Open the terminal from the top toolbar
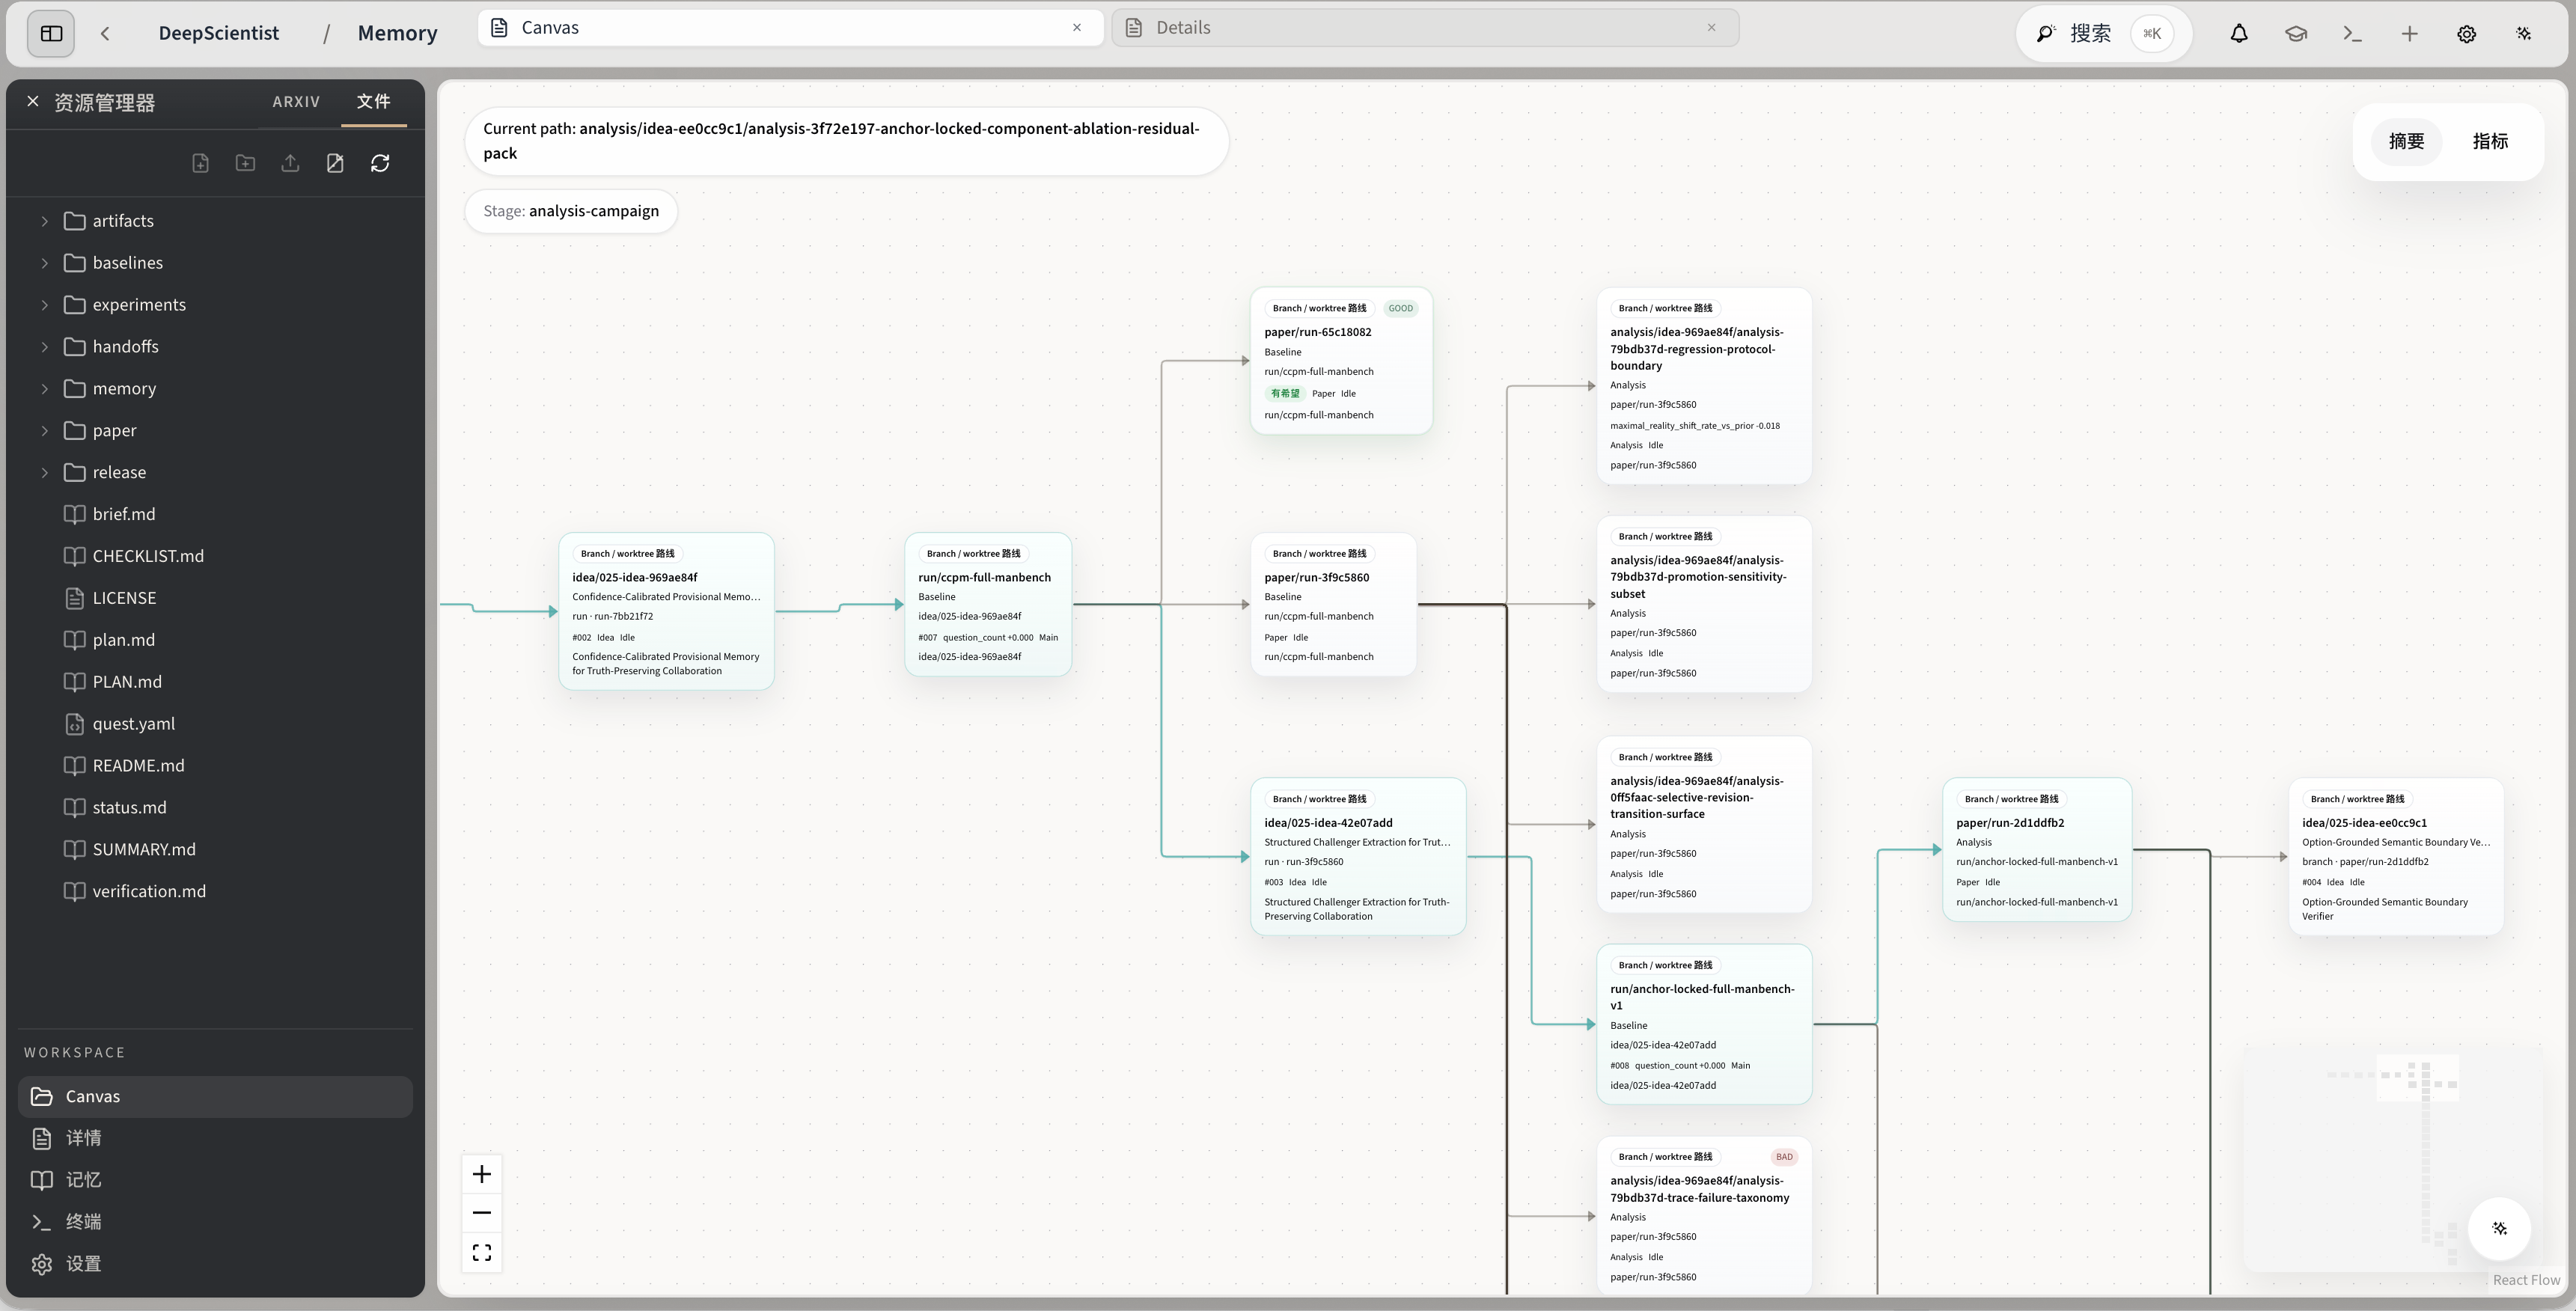 tap(2352, 33)
